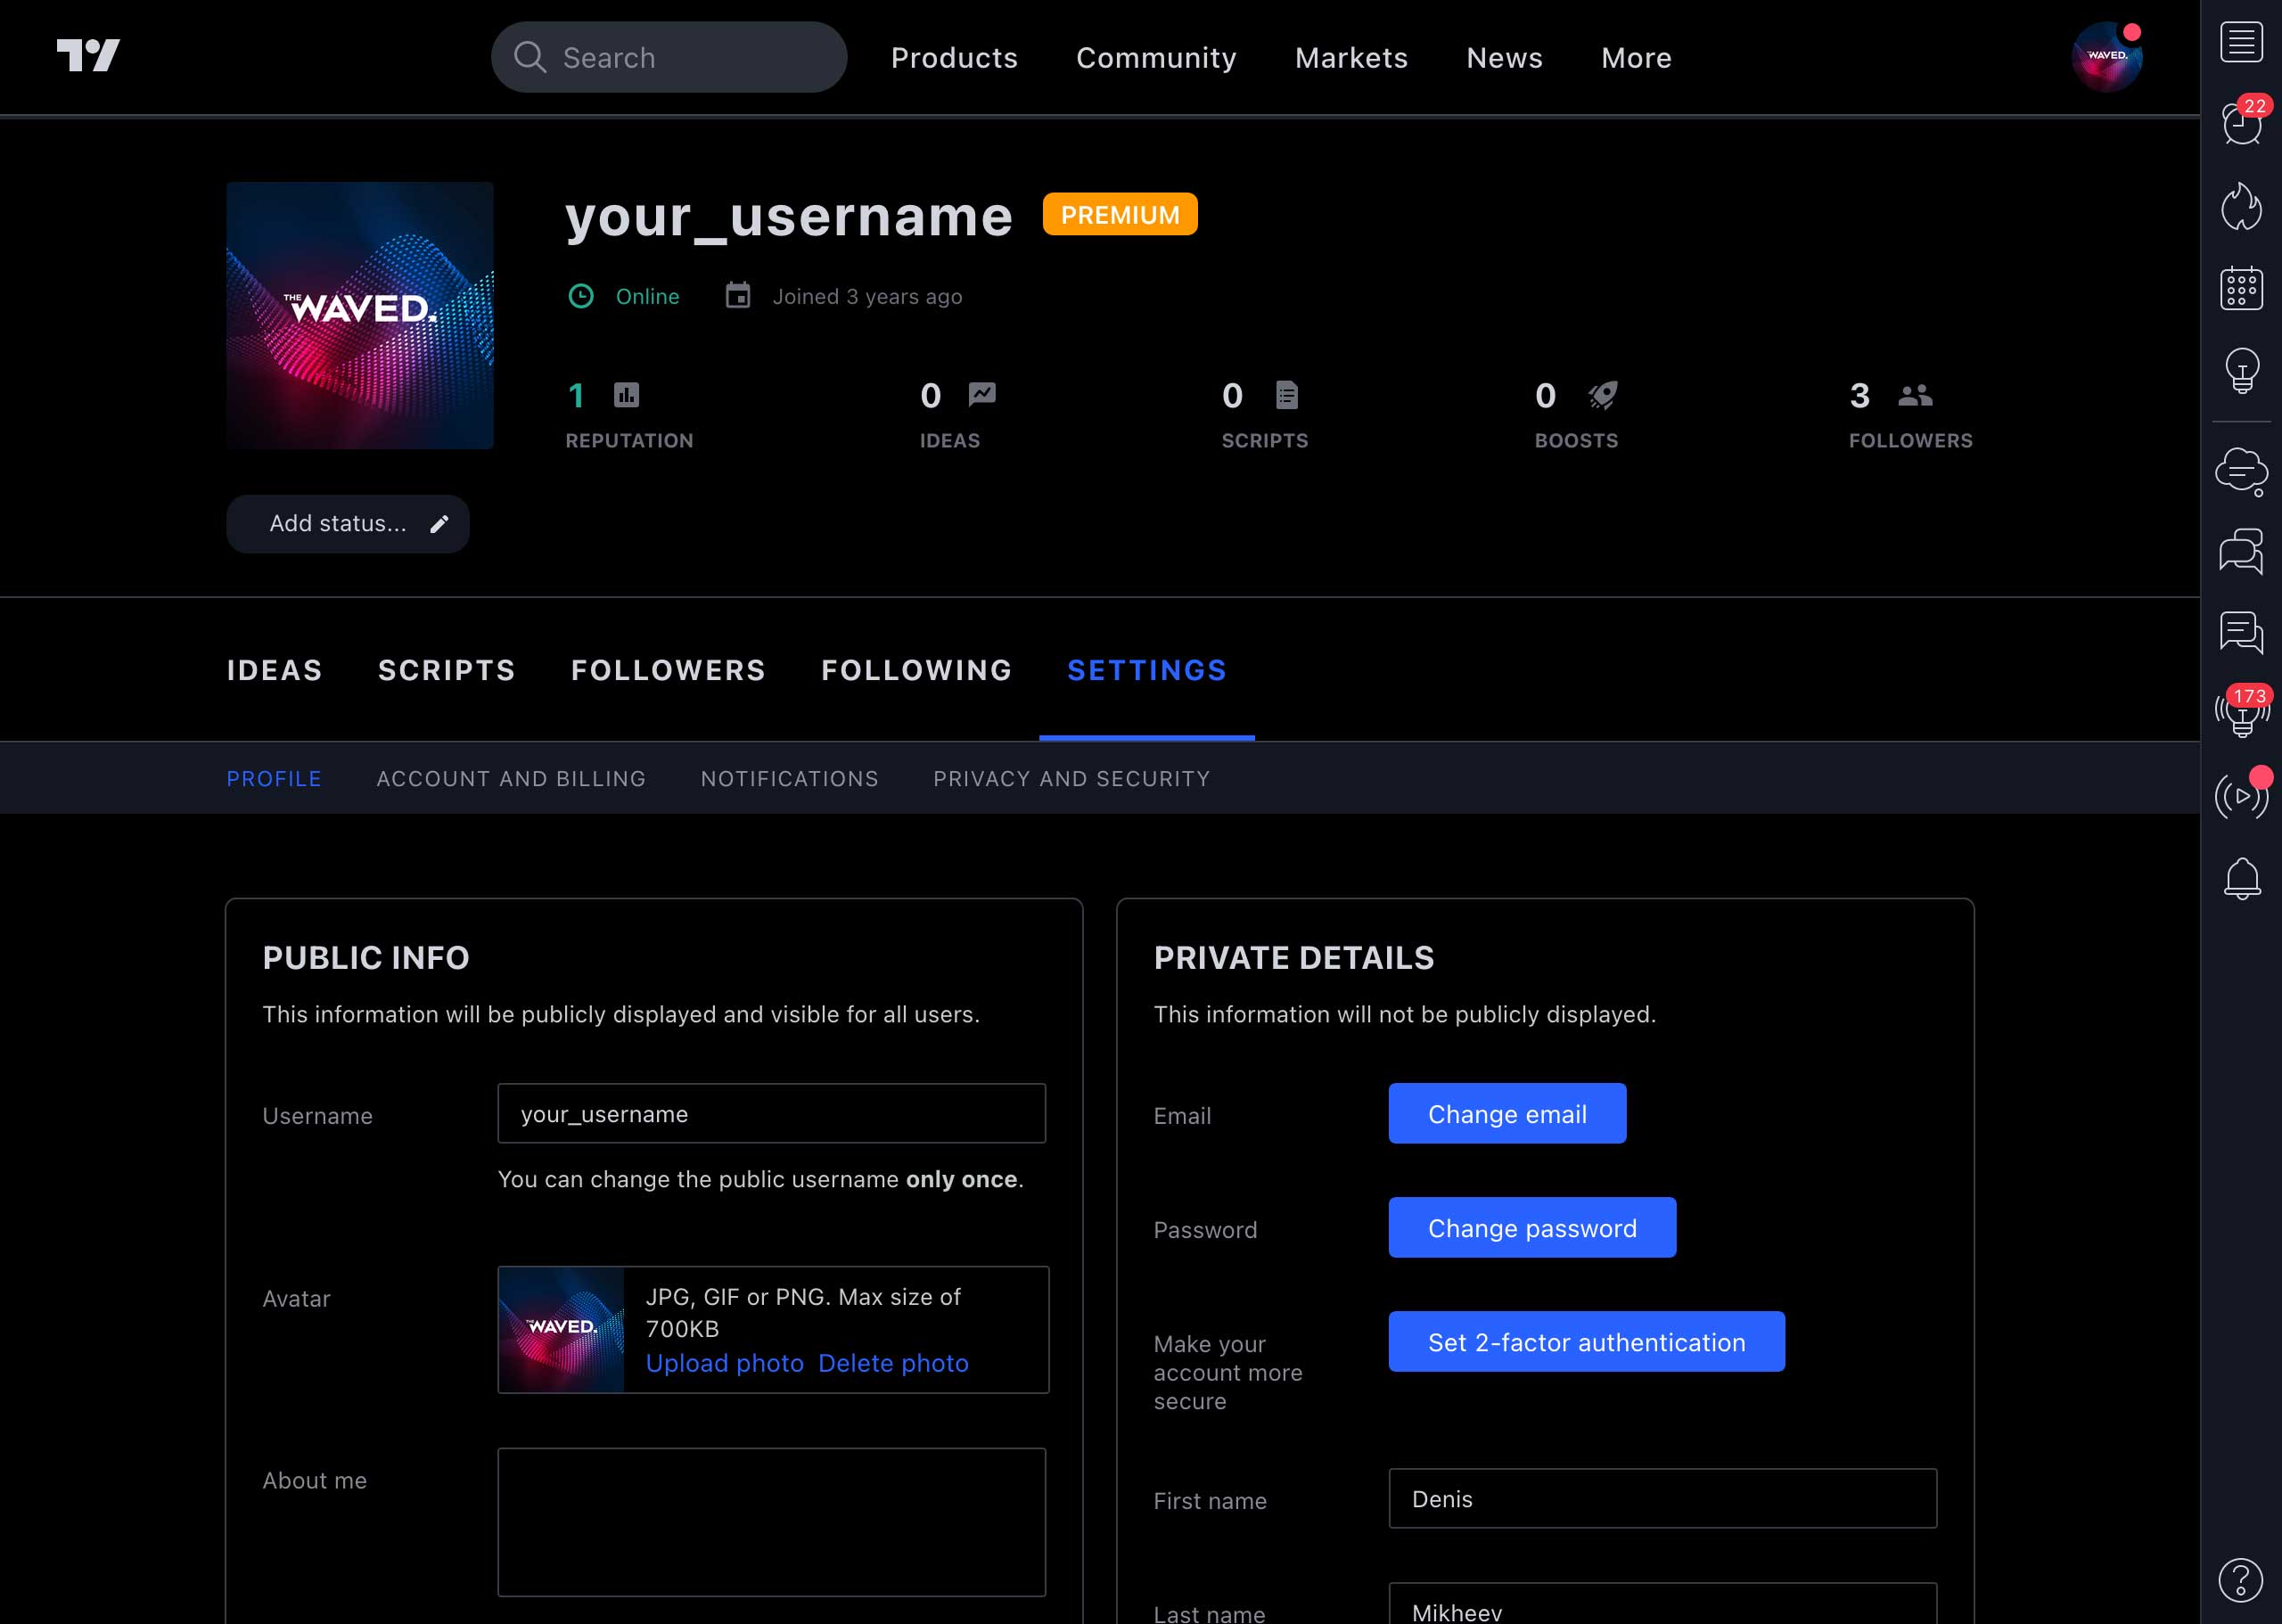Open Notifications settings subtab
This screenshot has height=1624, width=2282.
pos(790,779)
